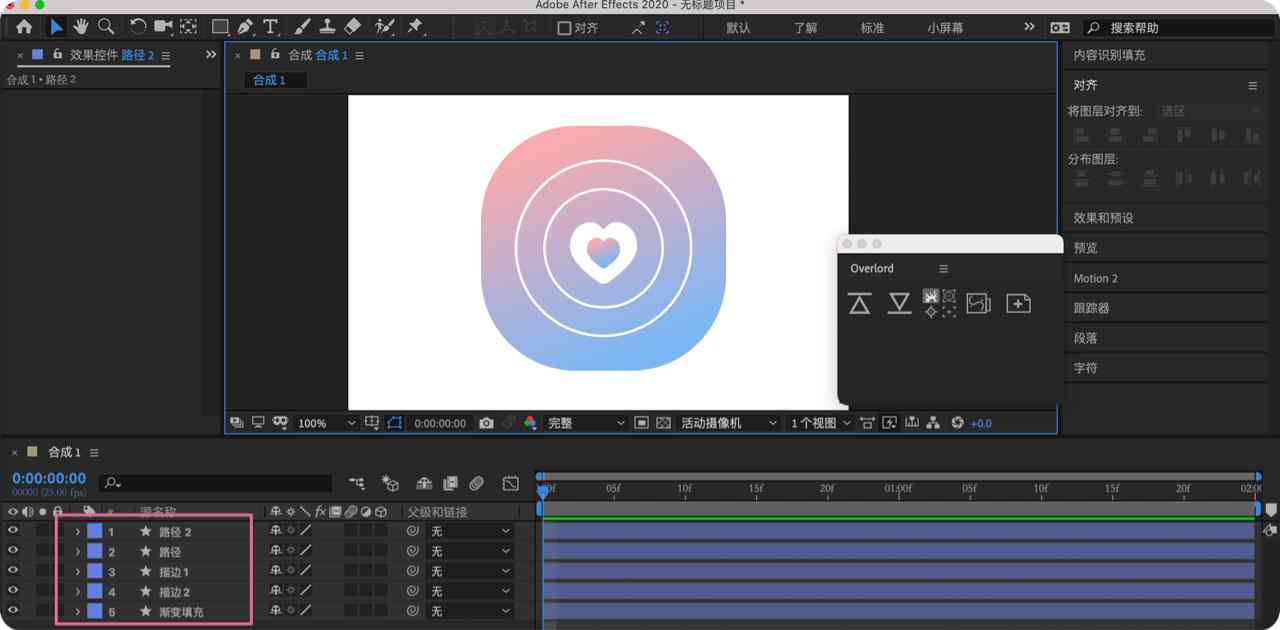Hide the 渐变填充 layer eye

(13, 611)
